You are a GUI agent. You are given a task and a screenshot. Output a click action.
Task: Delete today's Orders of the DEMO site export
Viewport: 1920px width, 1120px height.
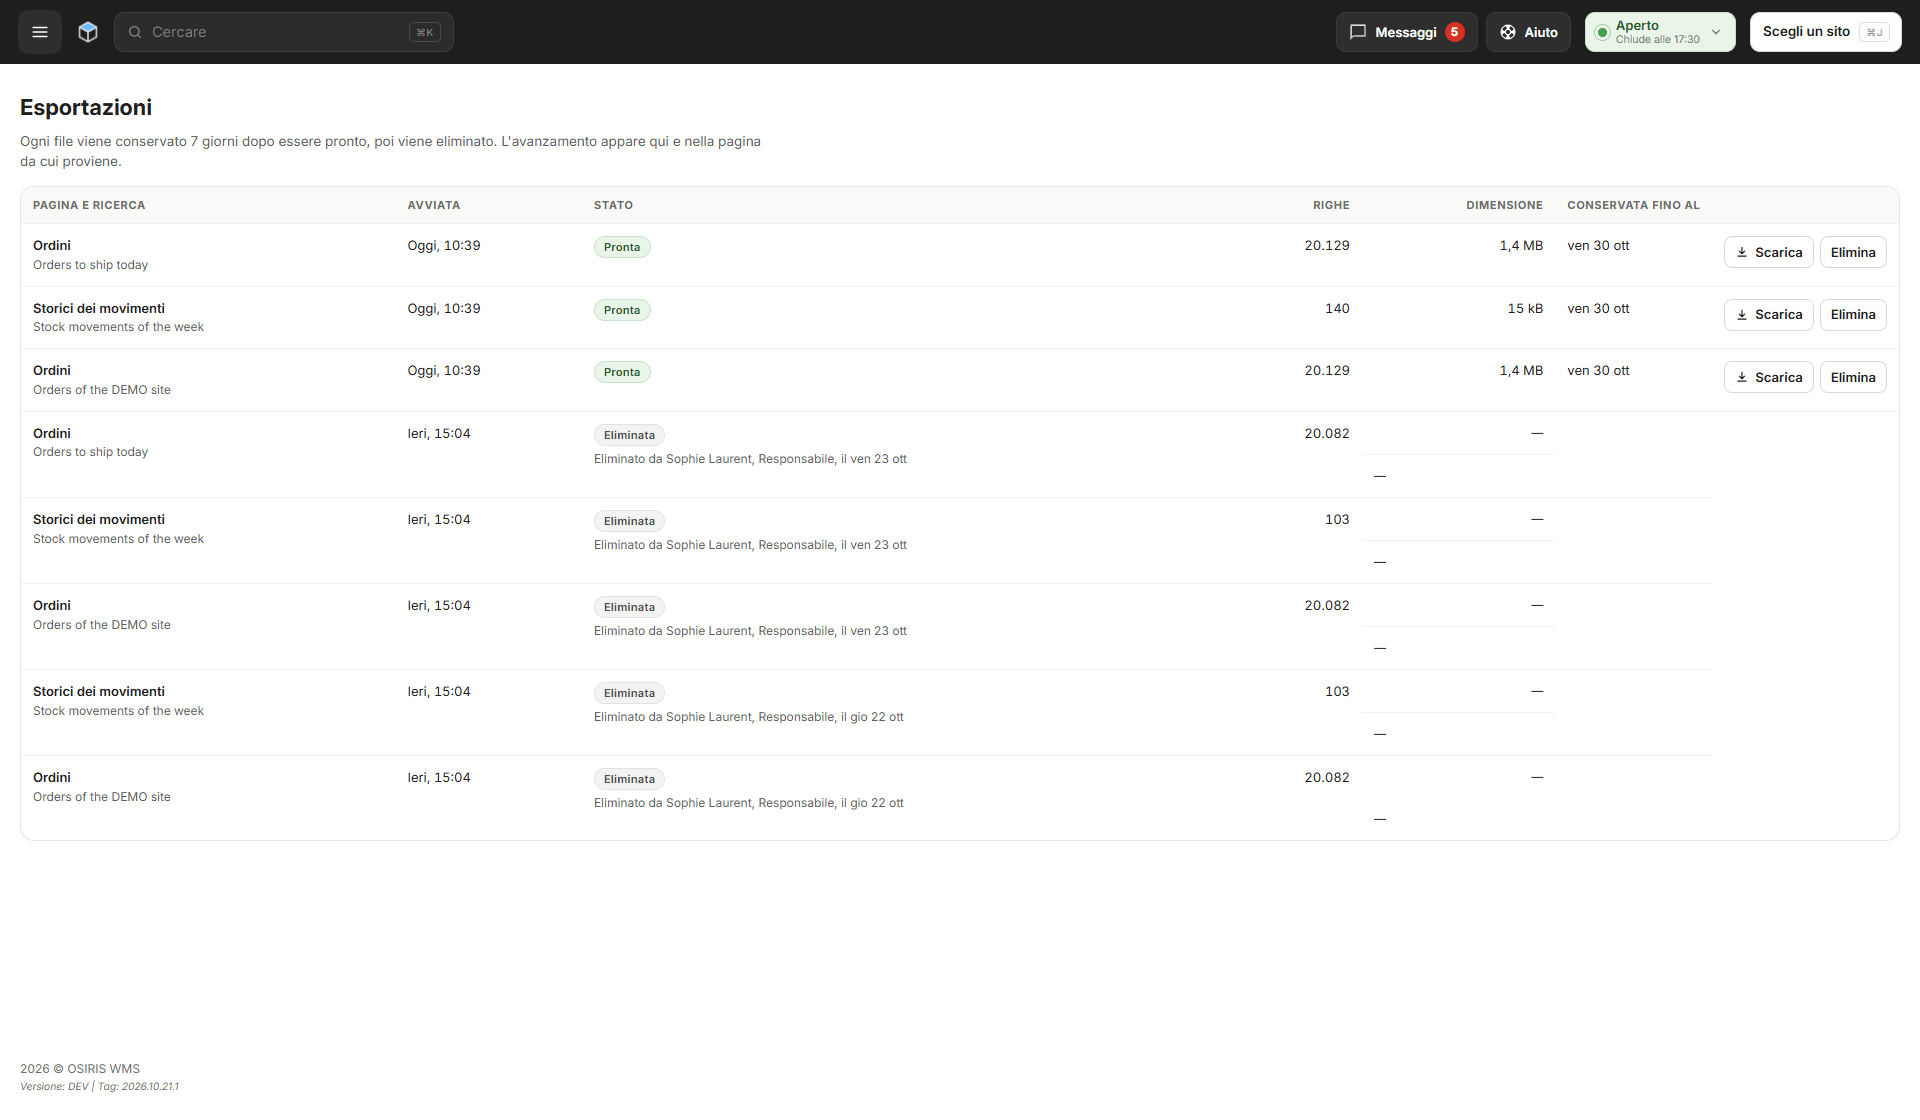click(1853, 377)
